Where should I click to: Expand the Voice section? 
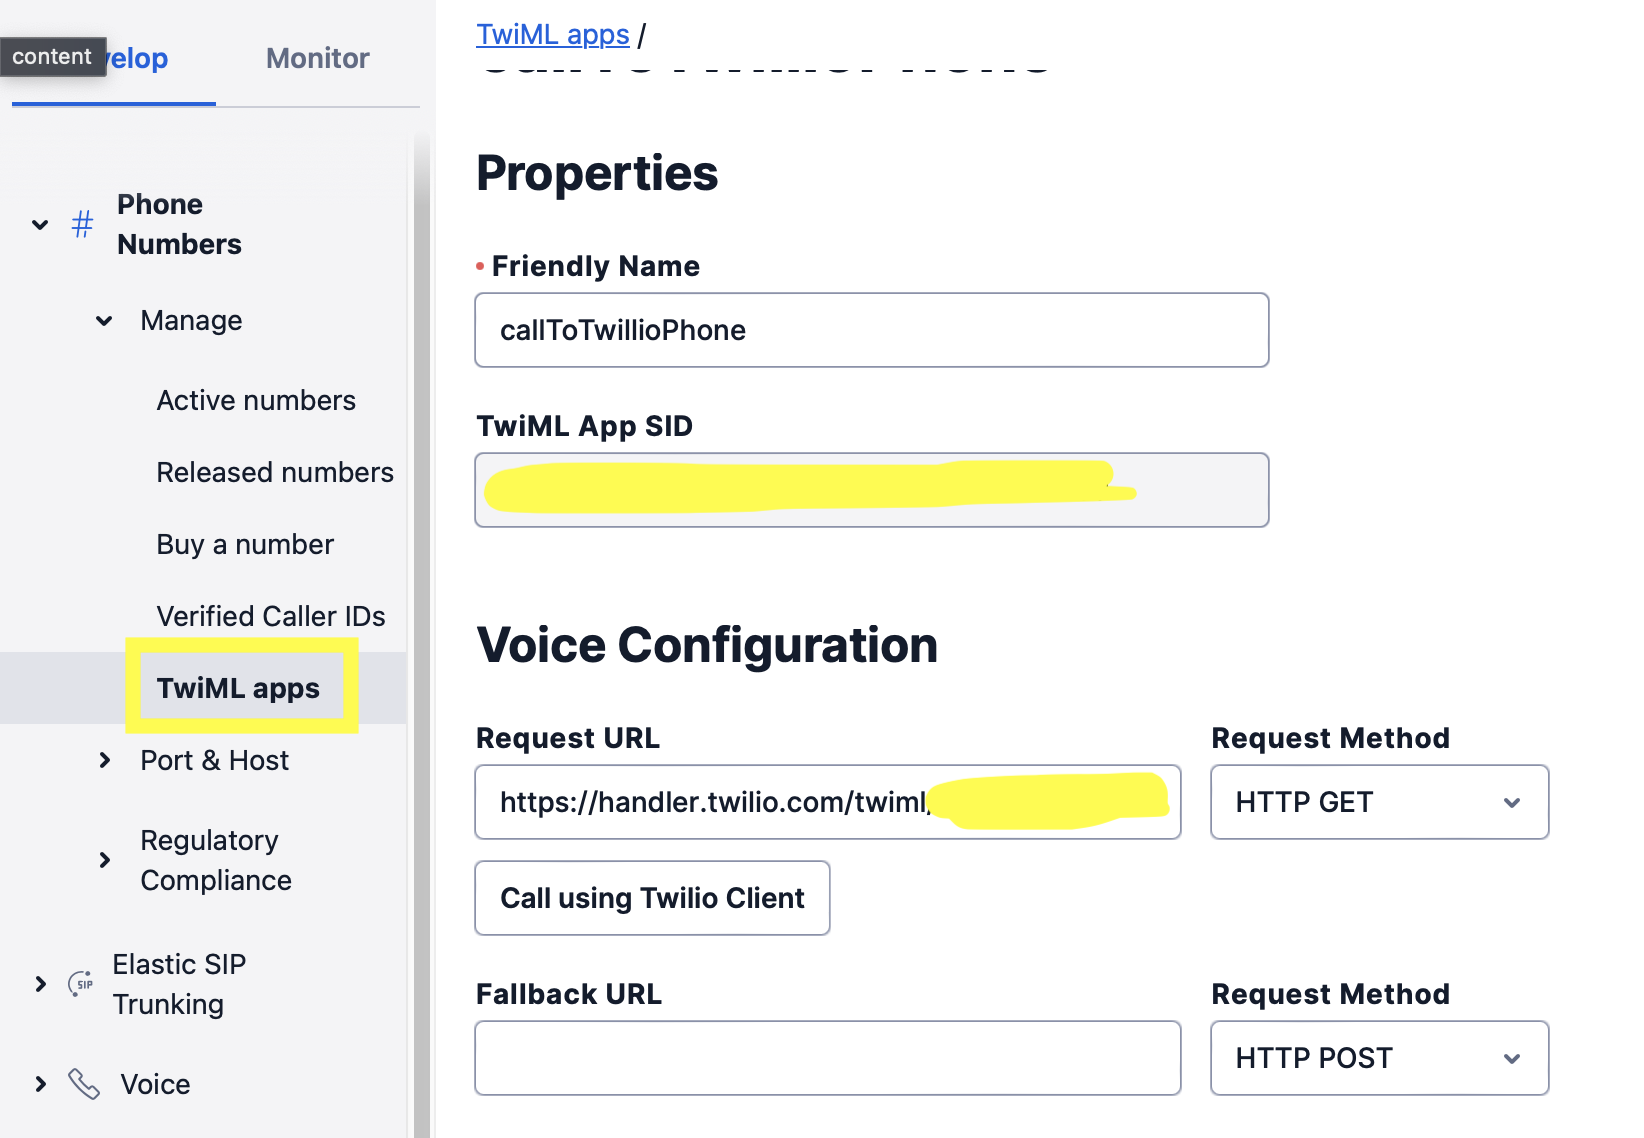pos(39,1083)
